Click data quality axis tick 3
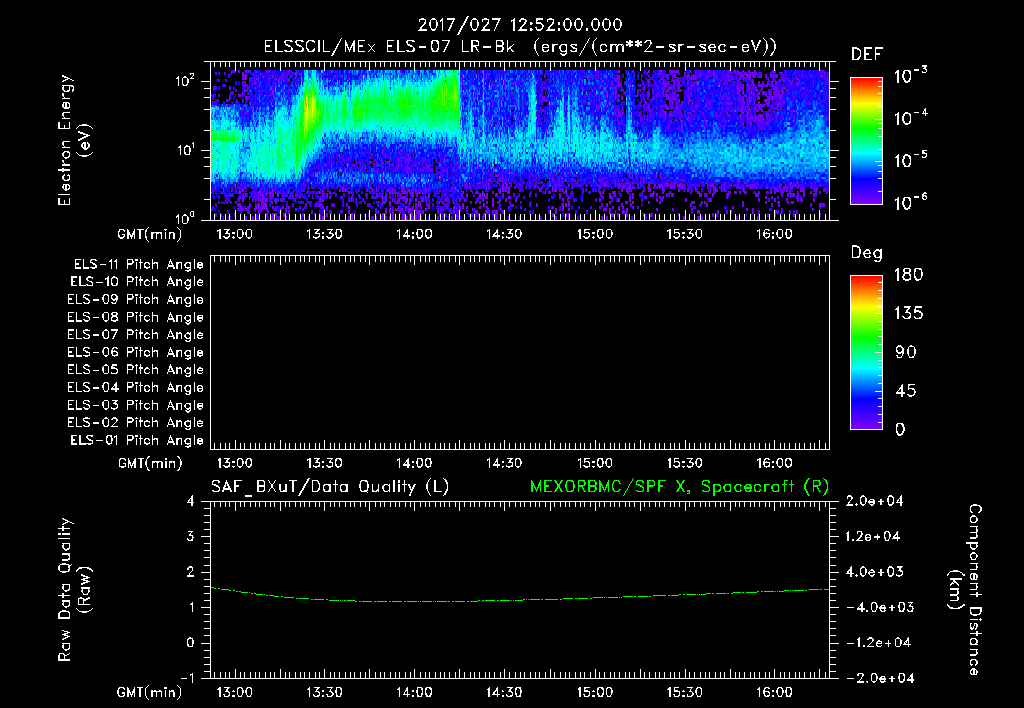 coord(191,536)
